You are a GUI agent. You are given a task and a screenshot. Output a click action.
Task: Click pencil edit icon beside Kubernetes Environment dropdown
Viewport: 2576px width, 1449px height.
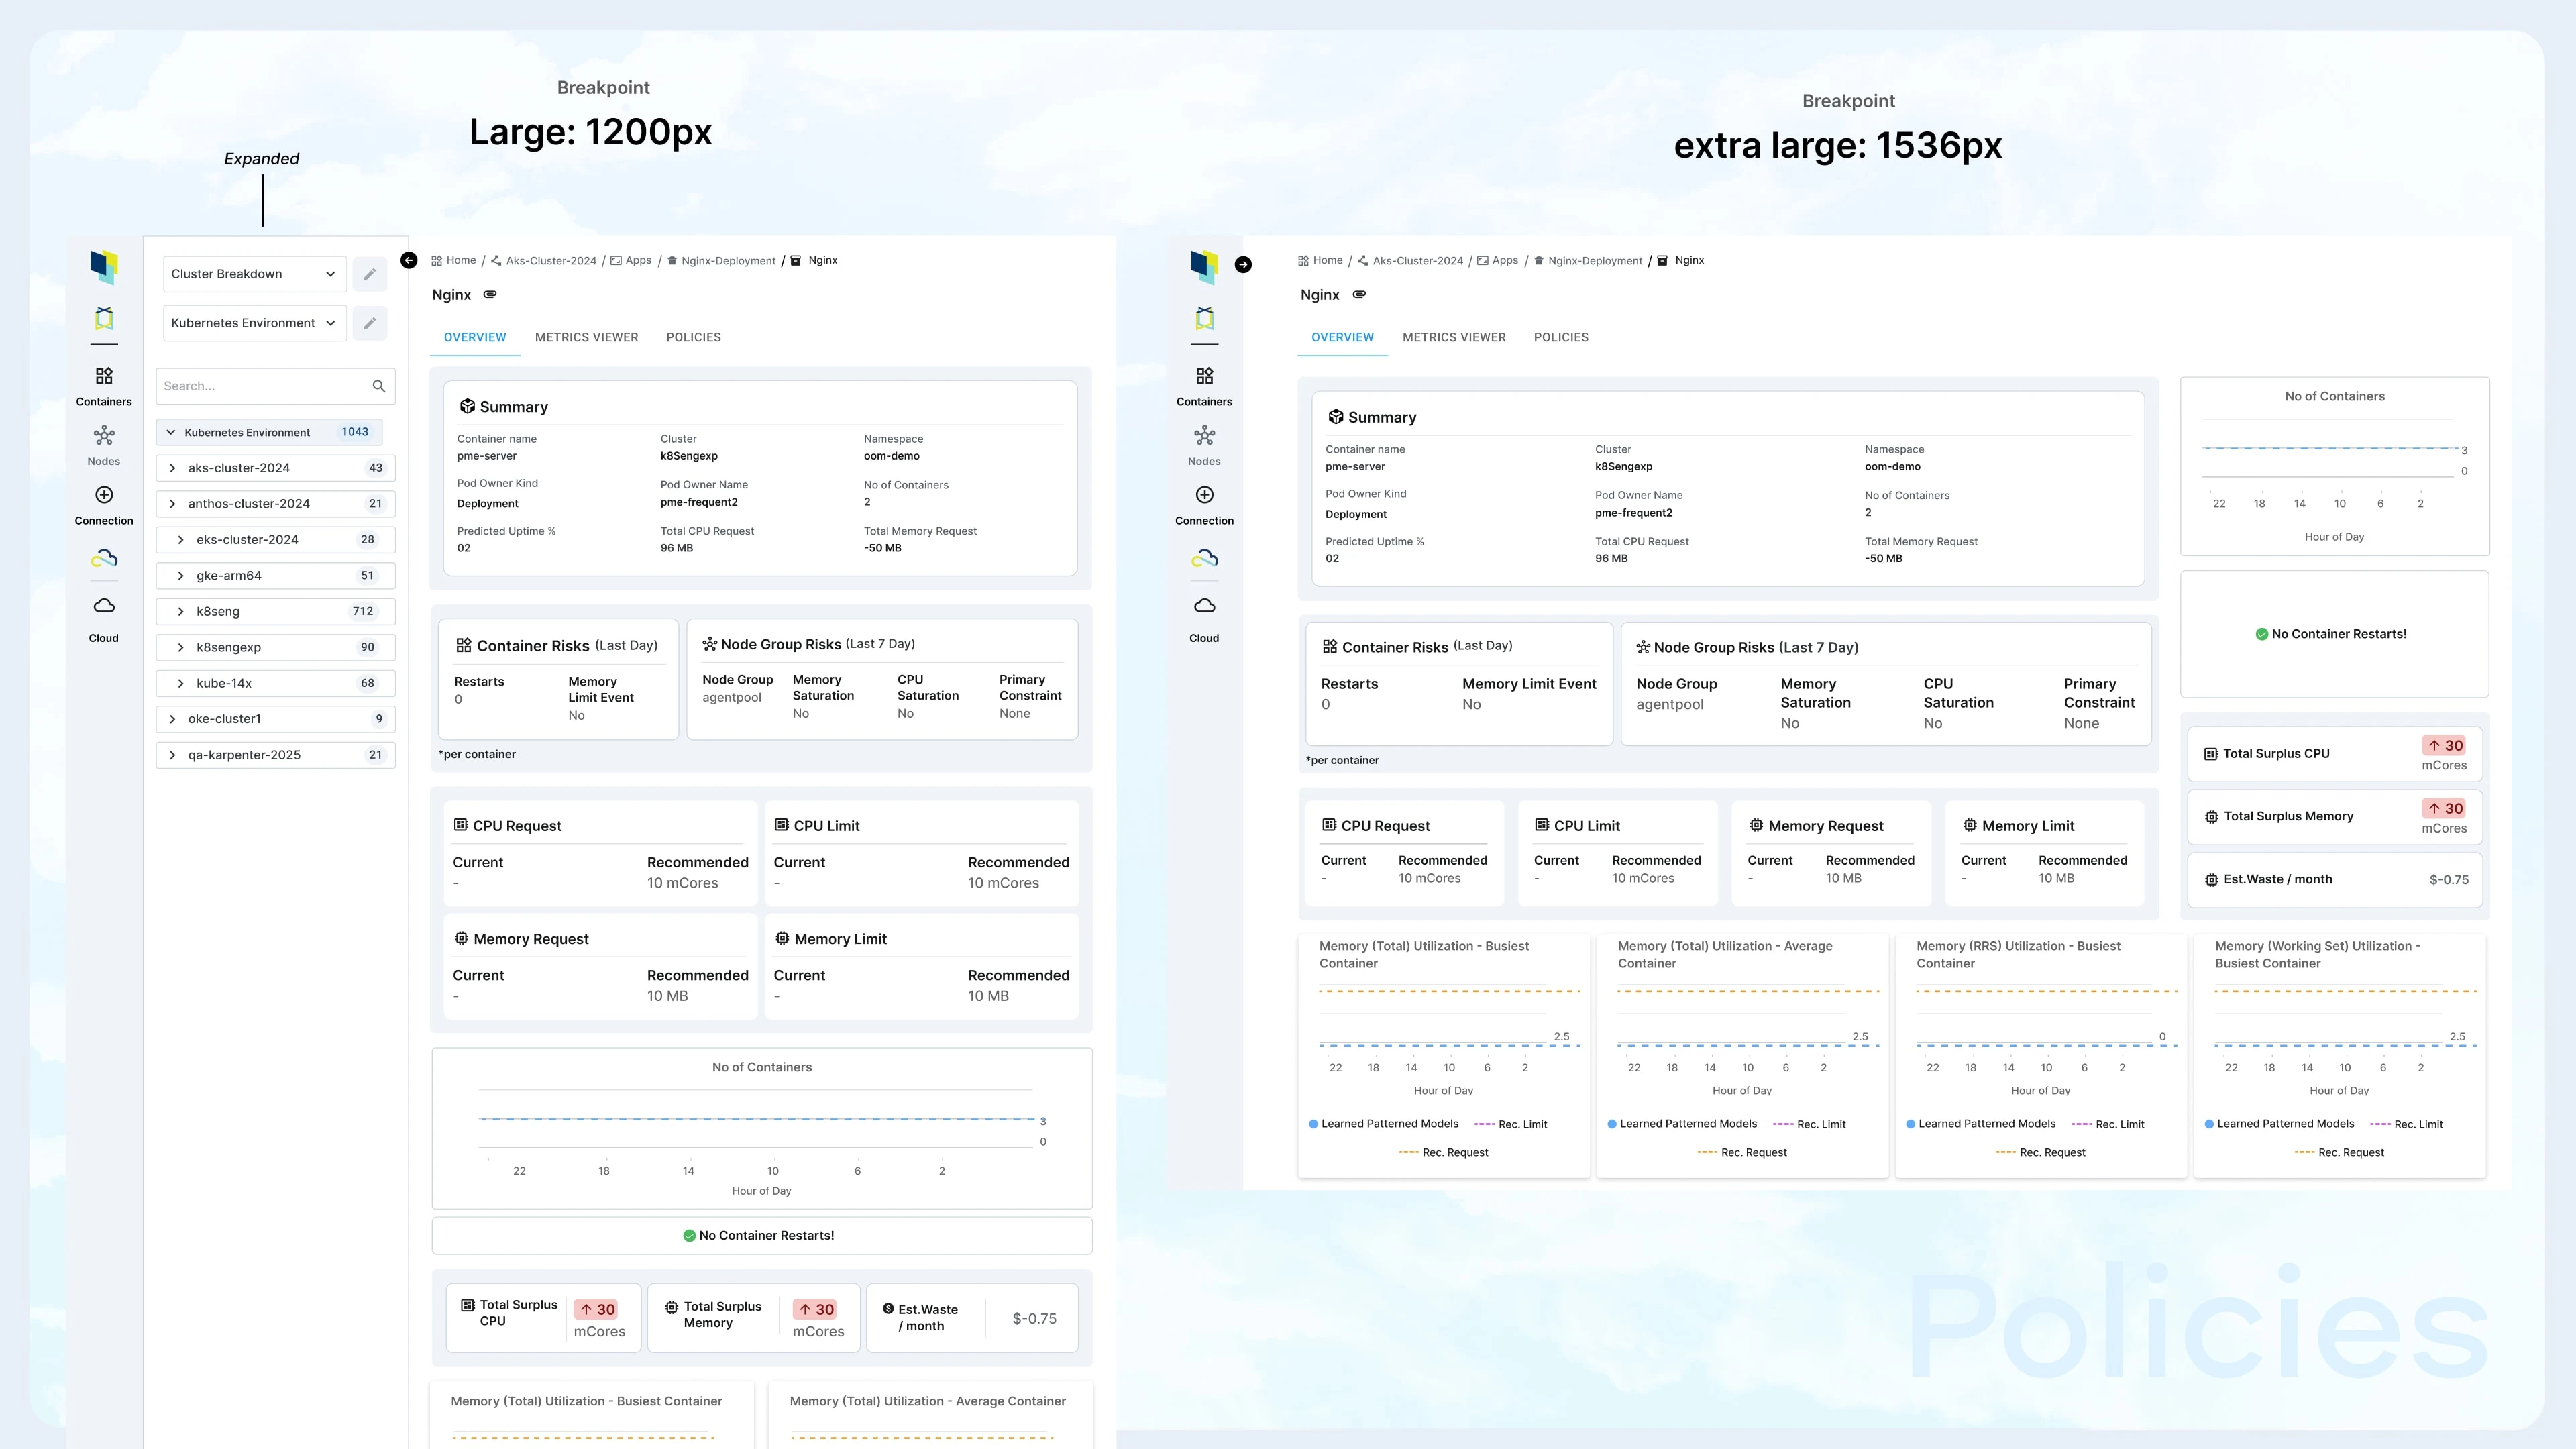tap(369, 323)
